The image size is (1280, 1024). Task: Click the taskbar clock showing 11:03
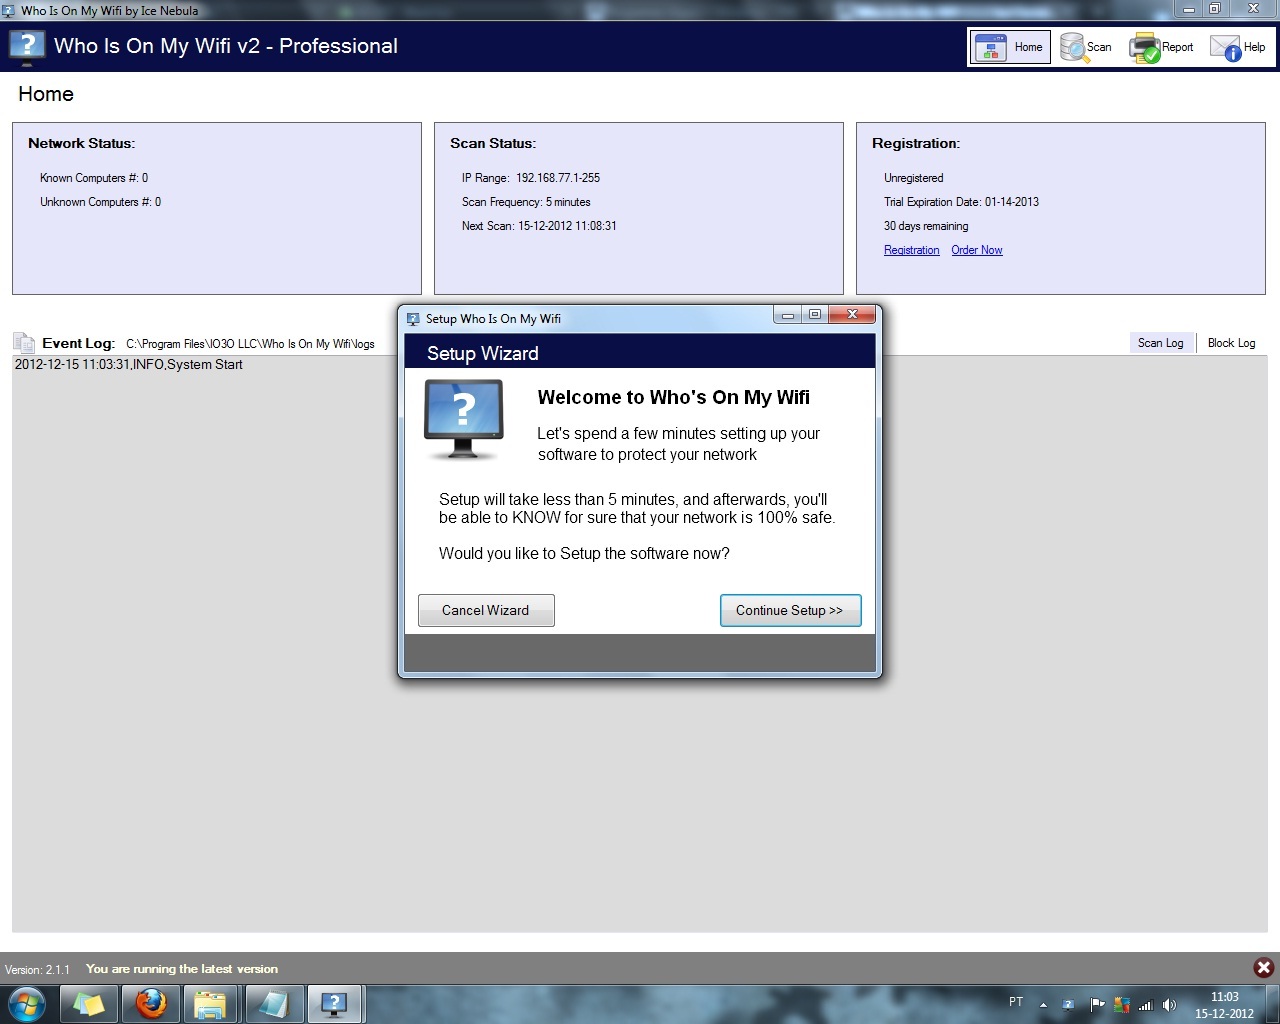pos(1224,1005)
